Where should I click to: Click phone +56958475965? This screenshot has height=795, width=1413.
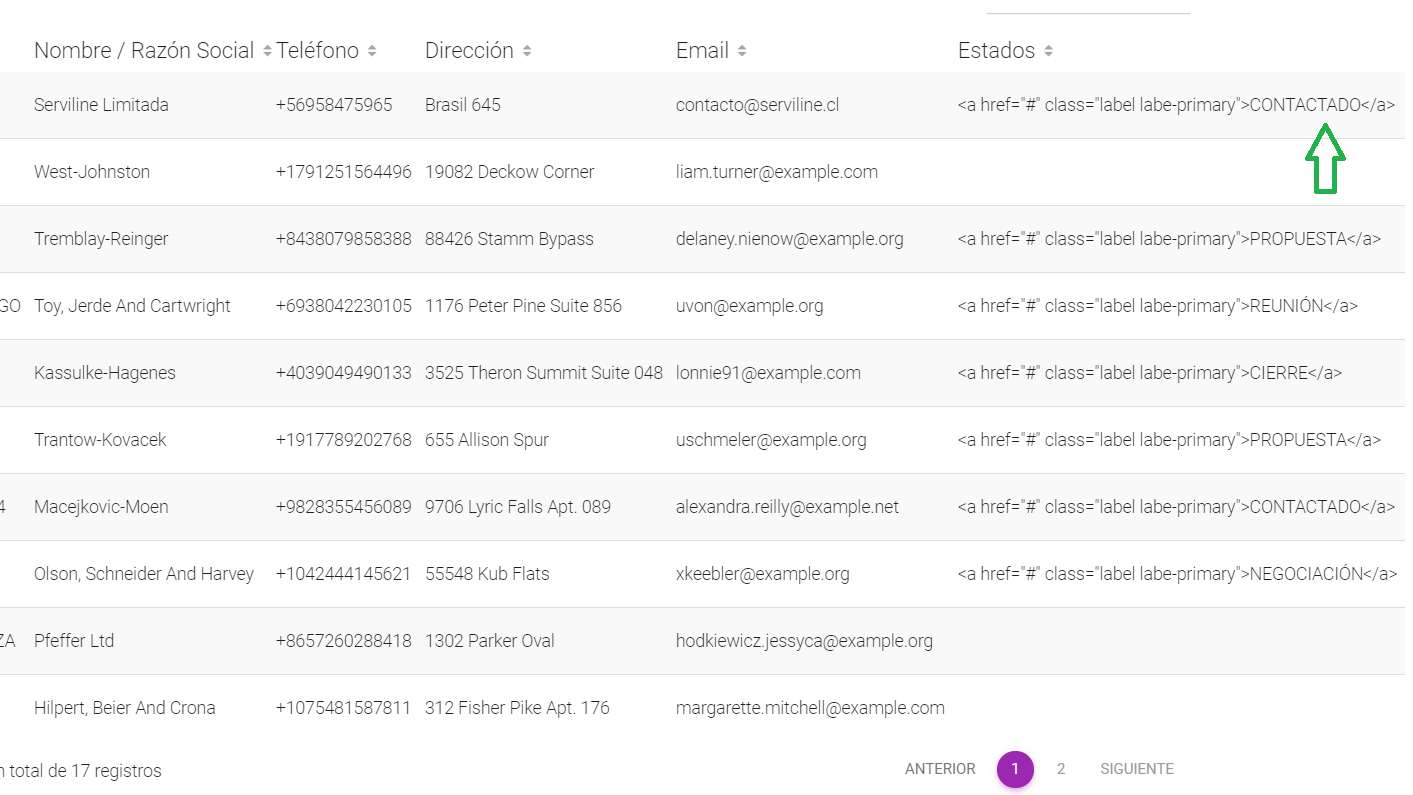334,105
